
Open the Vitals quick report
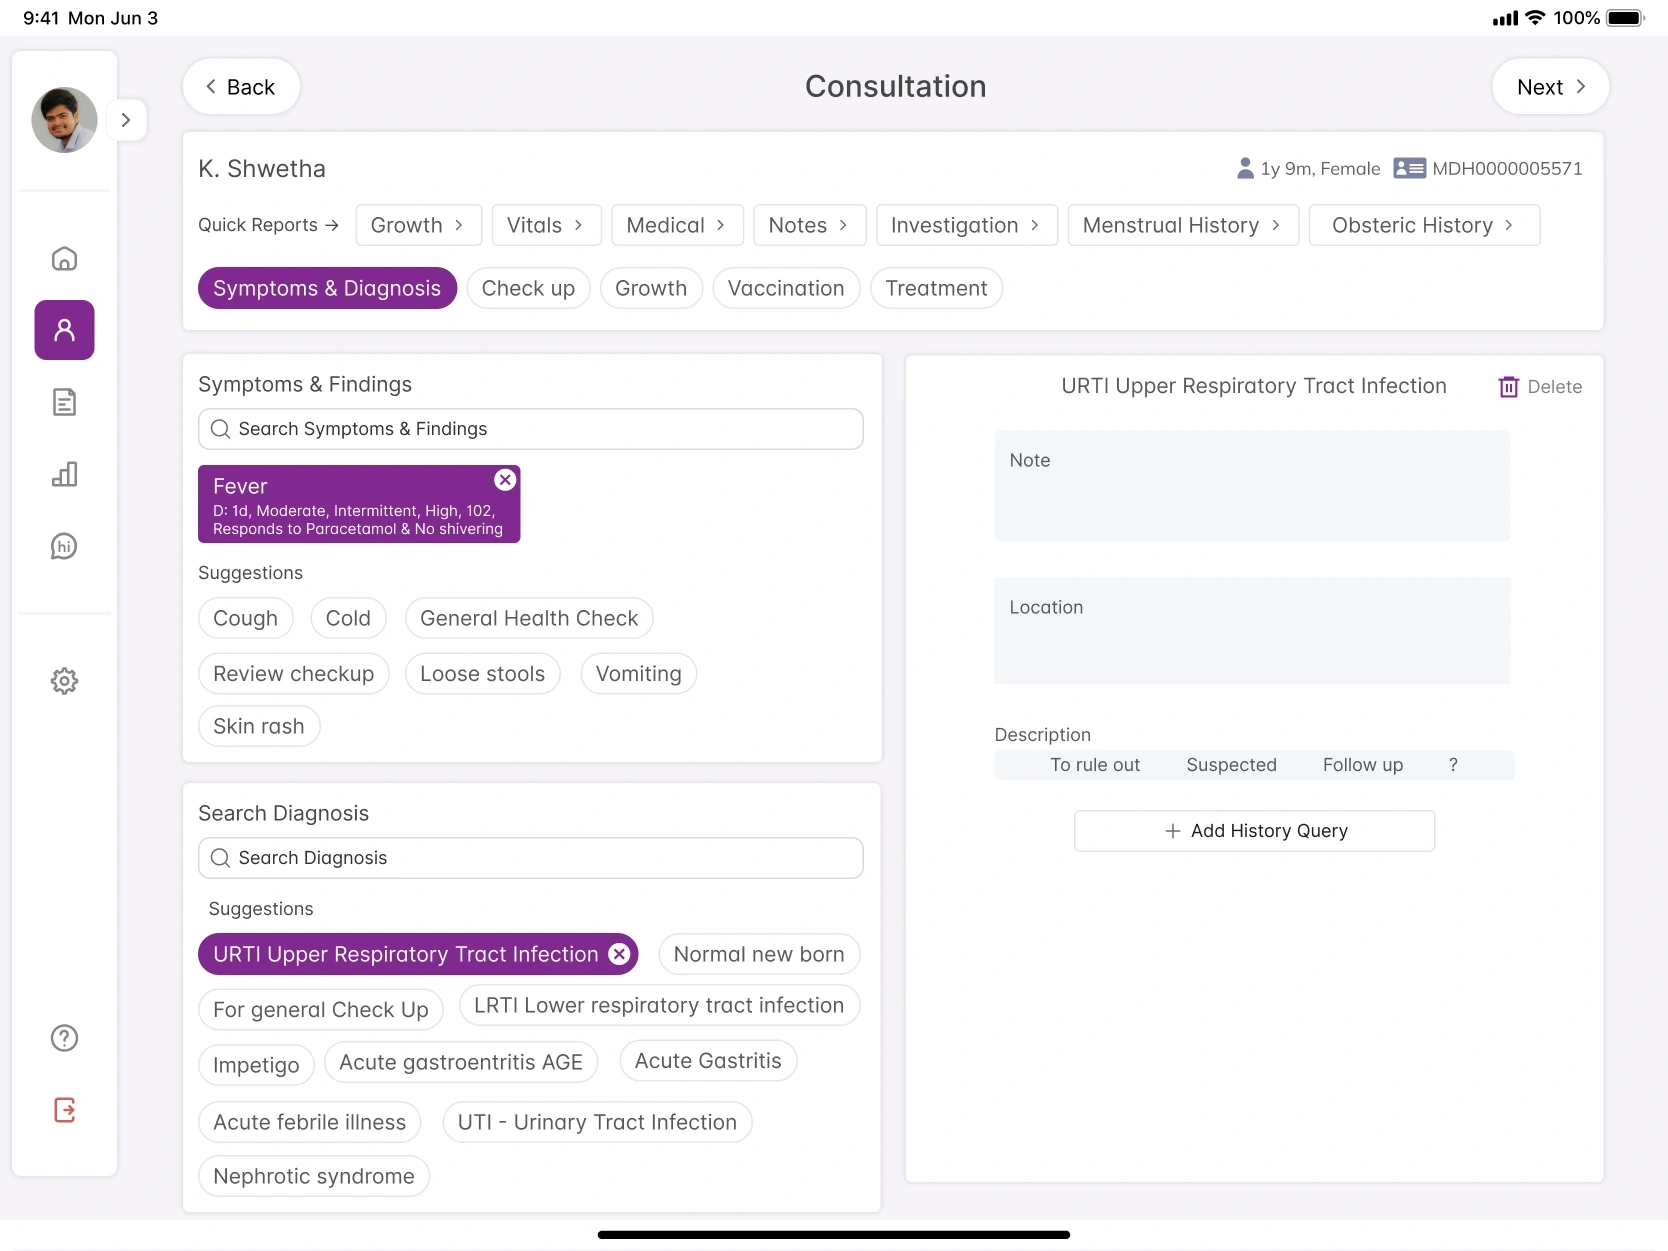546,225
